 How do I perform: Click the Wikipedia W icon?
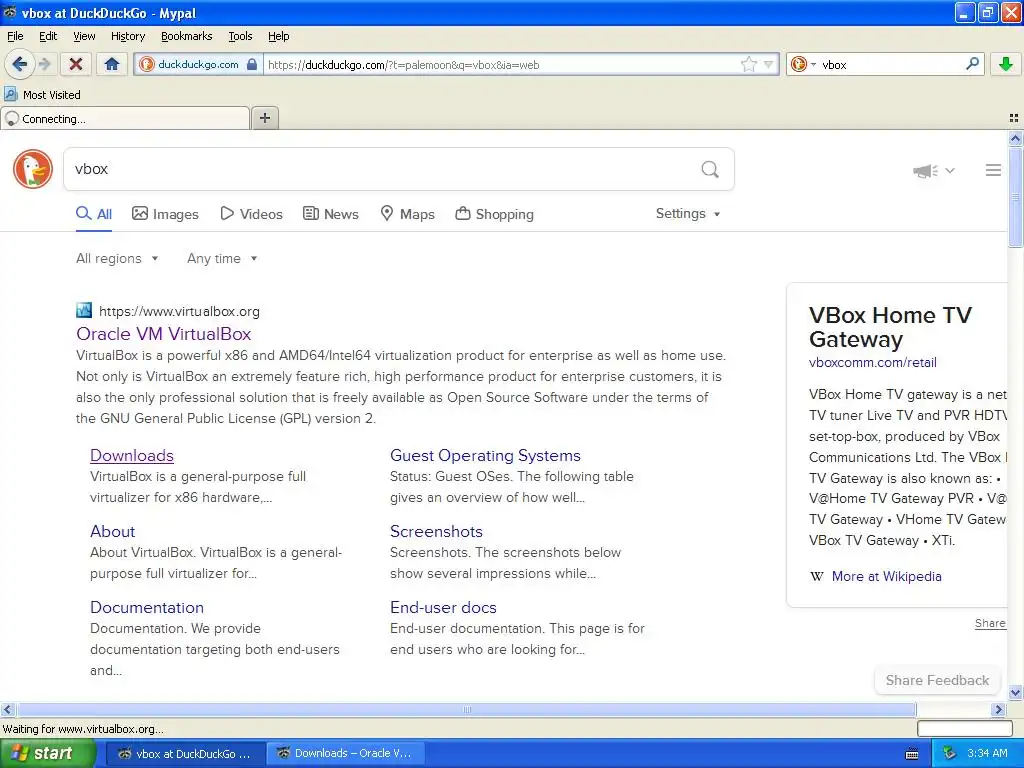click(x=816, y=576)
